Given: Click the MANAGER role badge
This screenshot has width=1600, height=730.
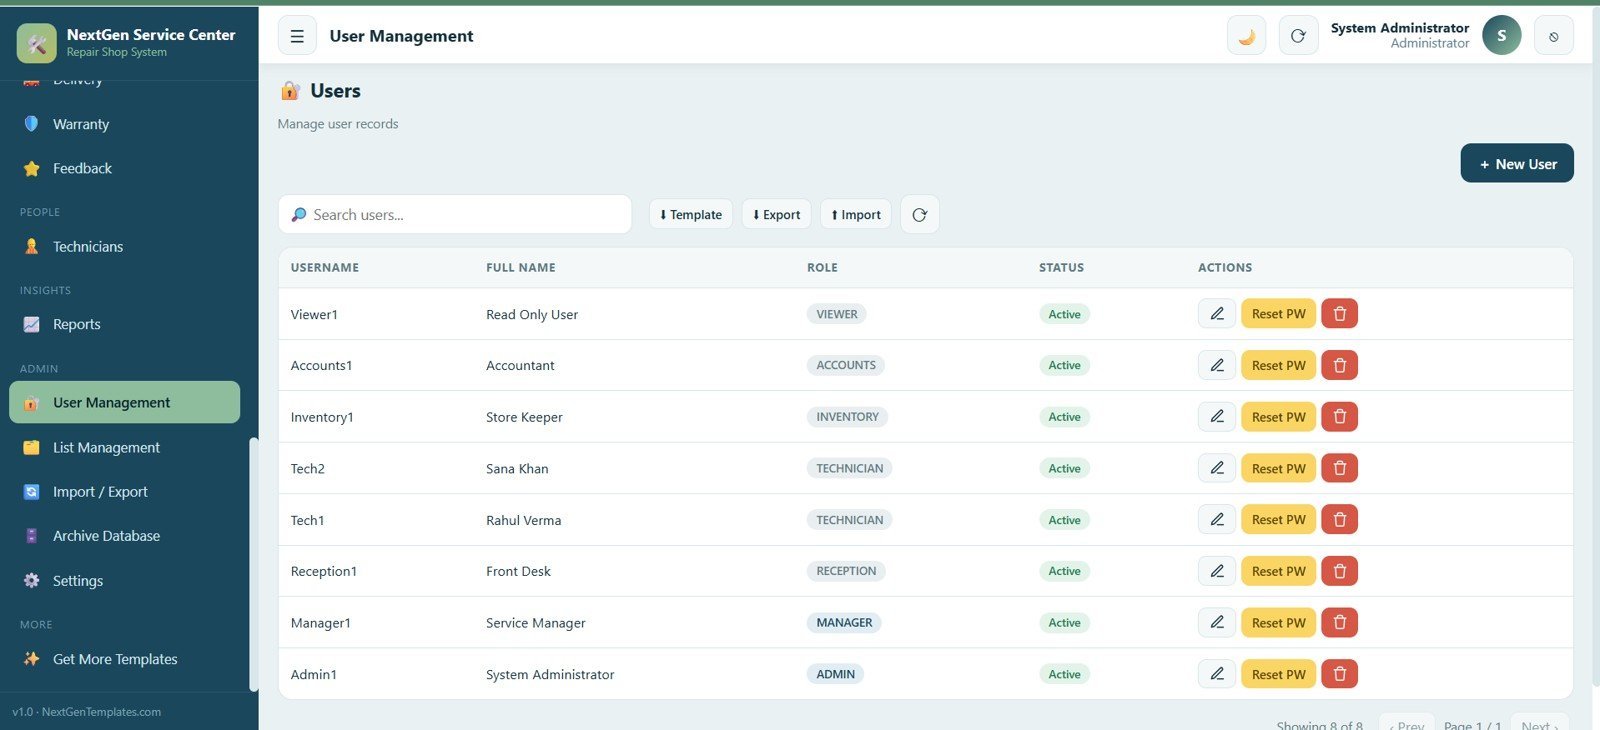Looking at the screenshot, I should click(844, 623).
